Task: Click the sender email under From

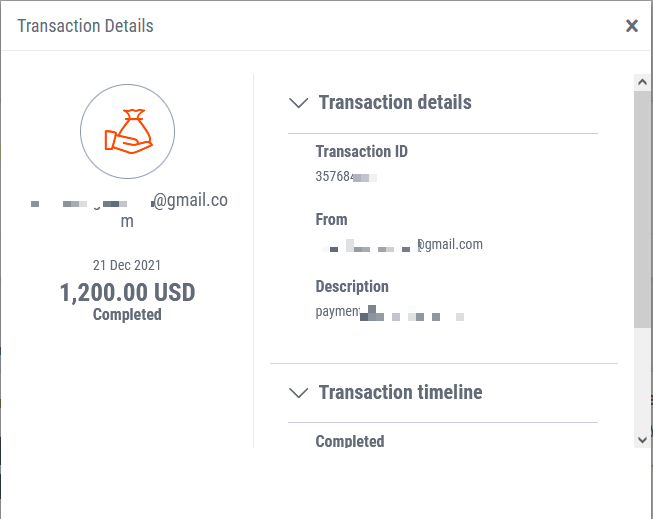Action: 400,244
